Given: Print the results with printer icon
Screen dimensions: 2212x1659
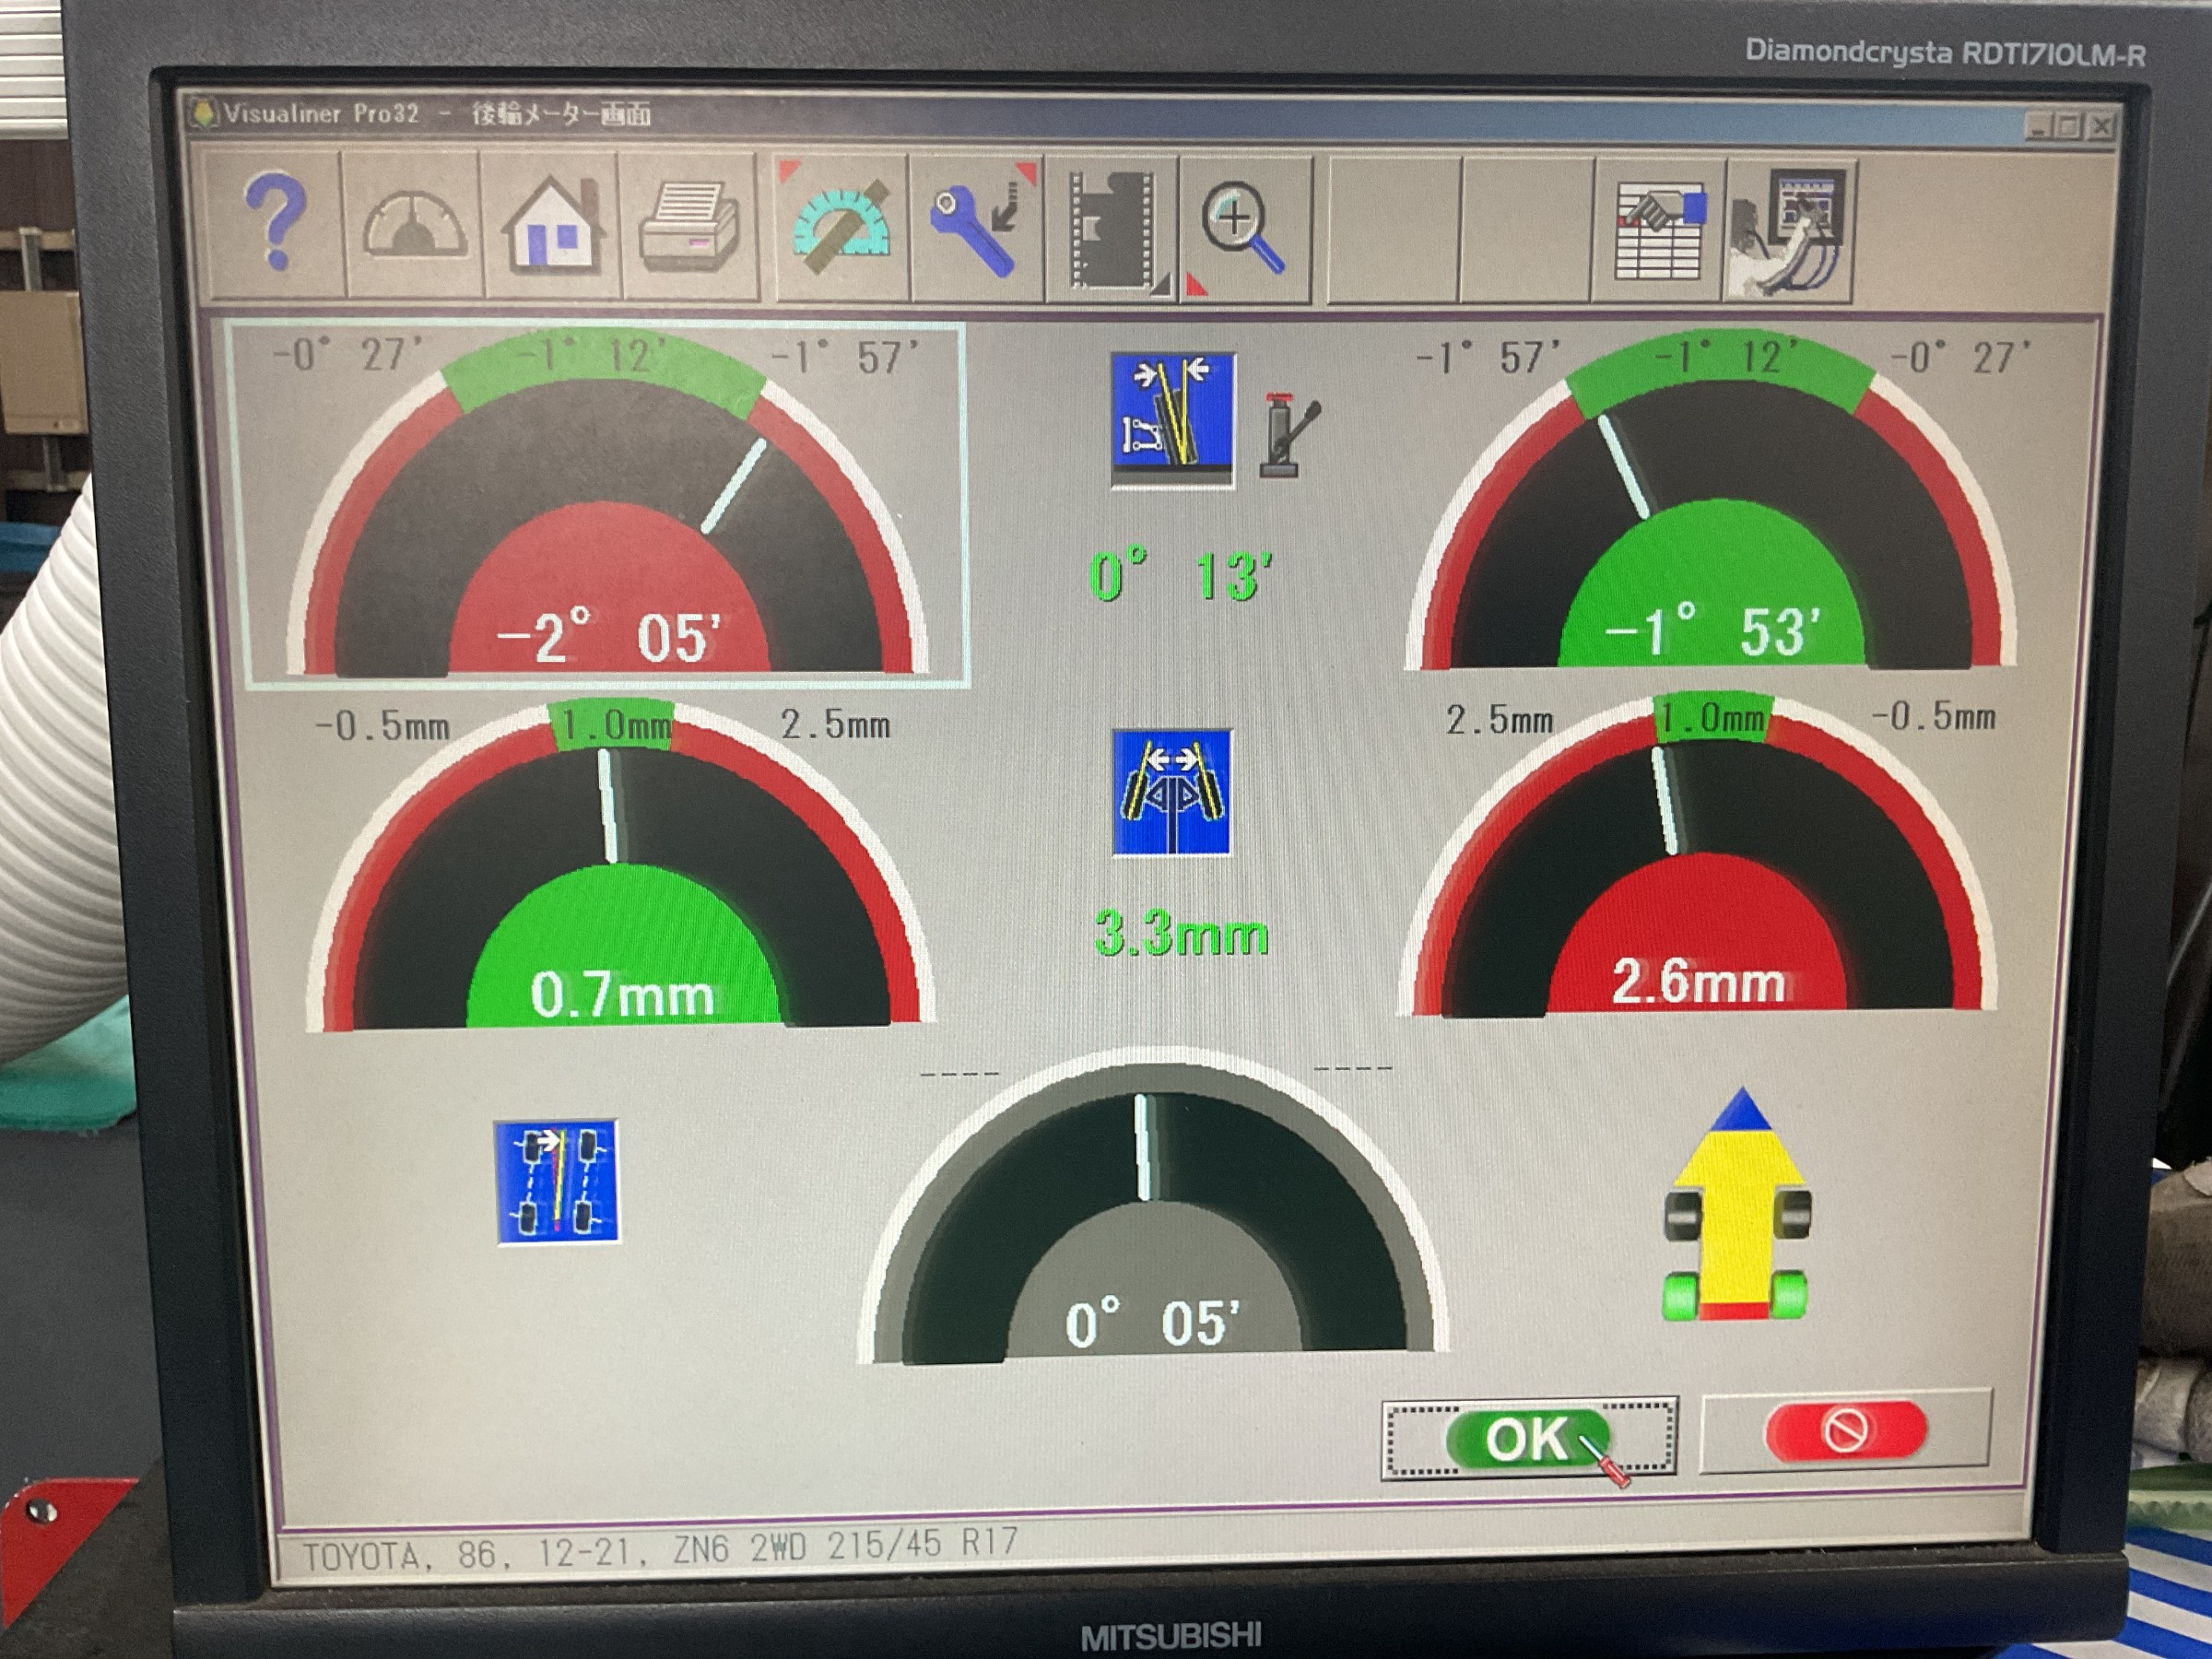Looking at the screenshot, I should pos(690,227).
